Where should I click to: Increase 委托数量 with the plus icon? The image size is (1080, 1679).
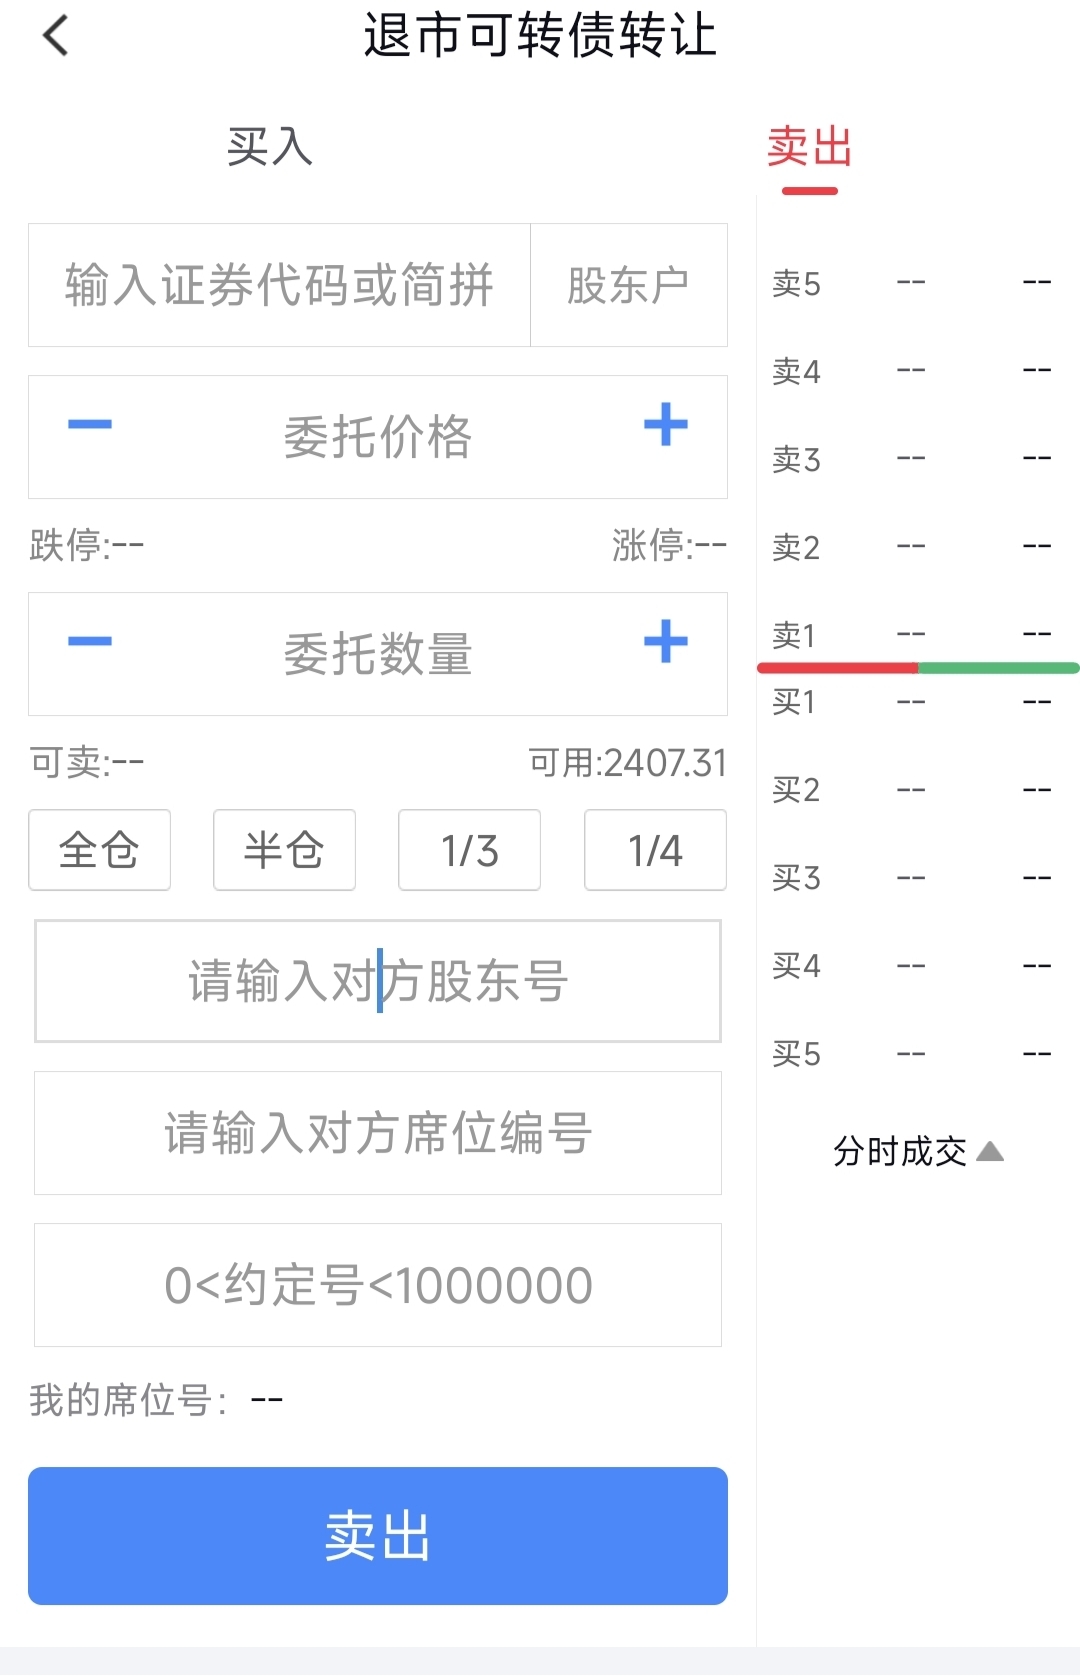[x=666, y=642]
